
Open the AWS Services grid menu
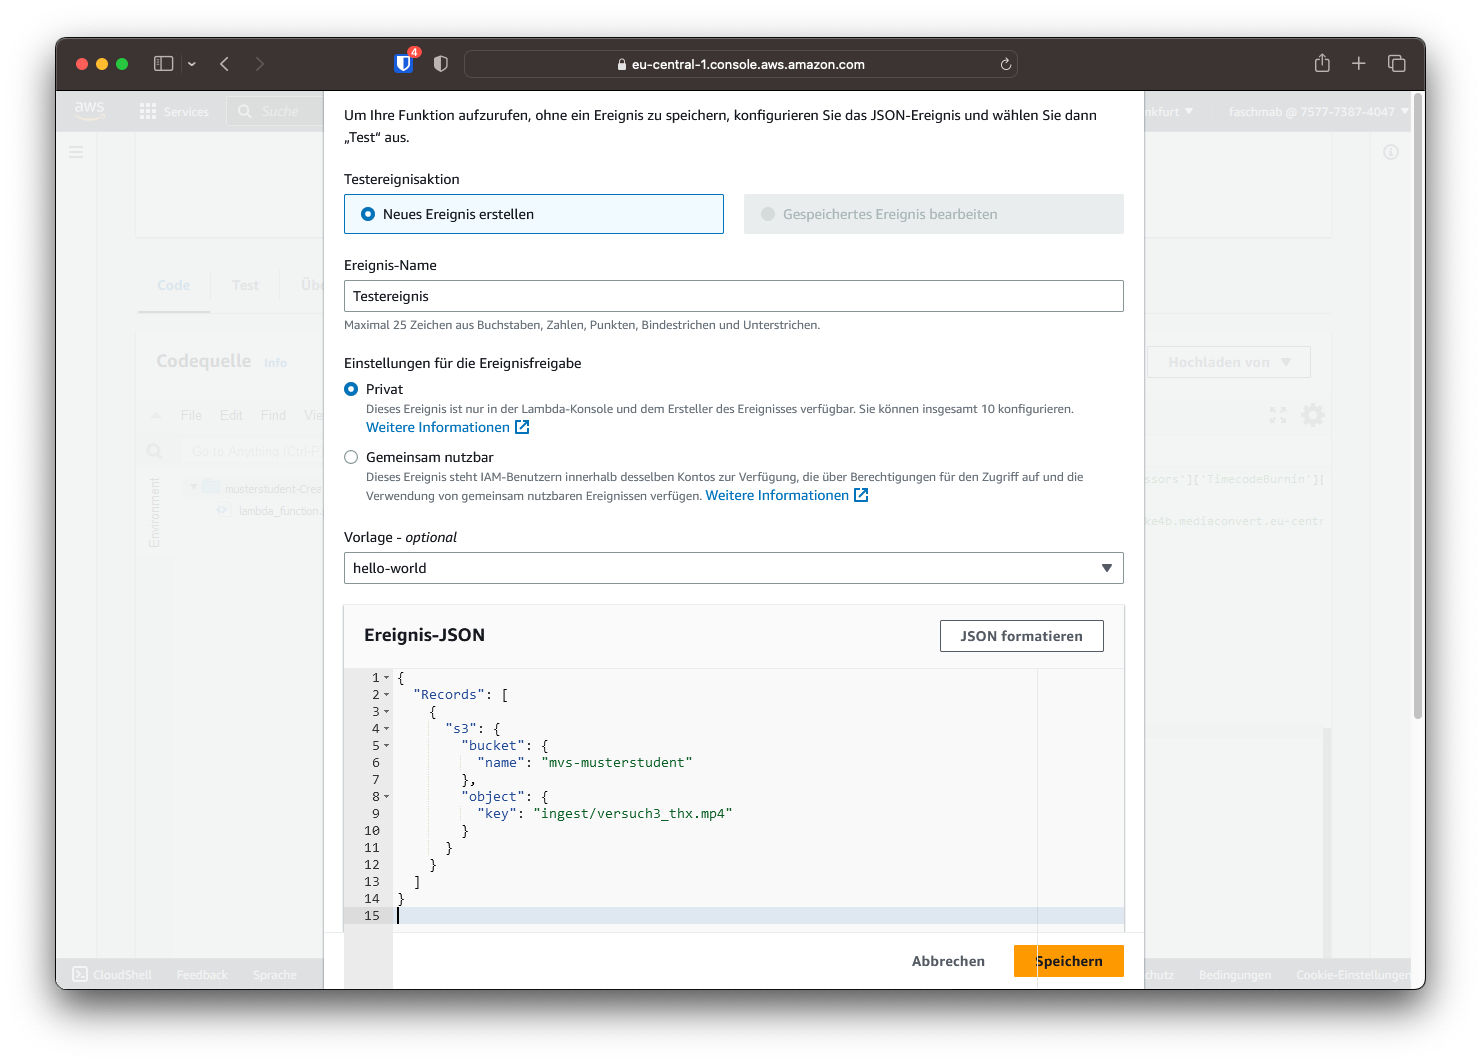pos(174,112)
